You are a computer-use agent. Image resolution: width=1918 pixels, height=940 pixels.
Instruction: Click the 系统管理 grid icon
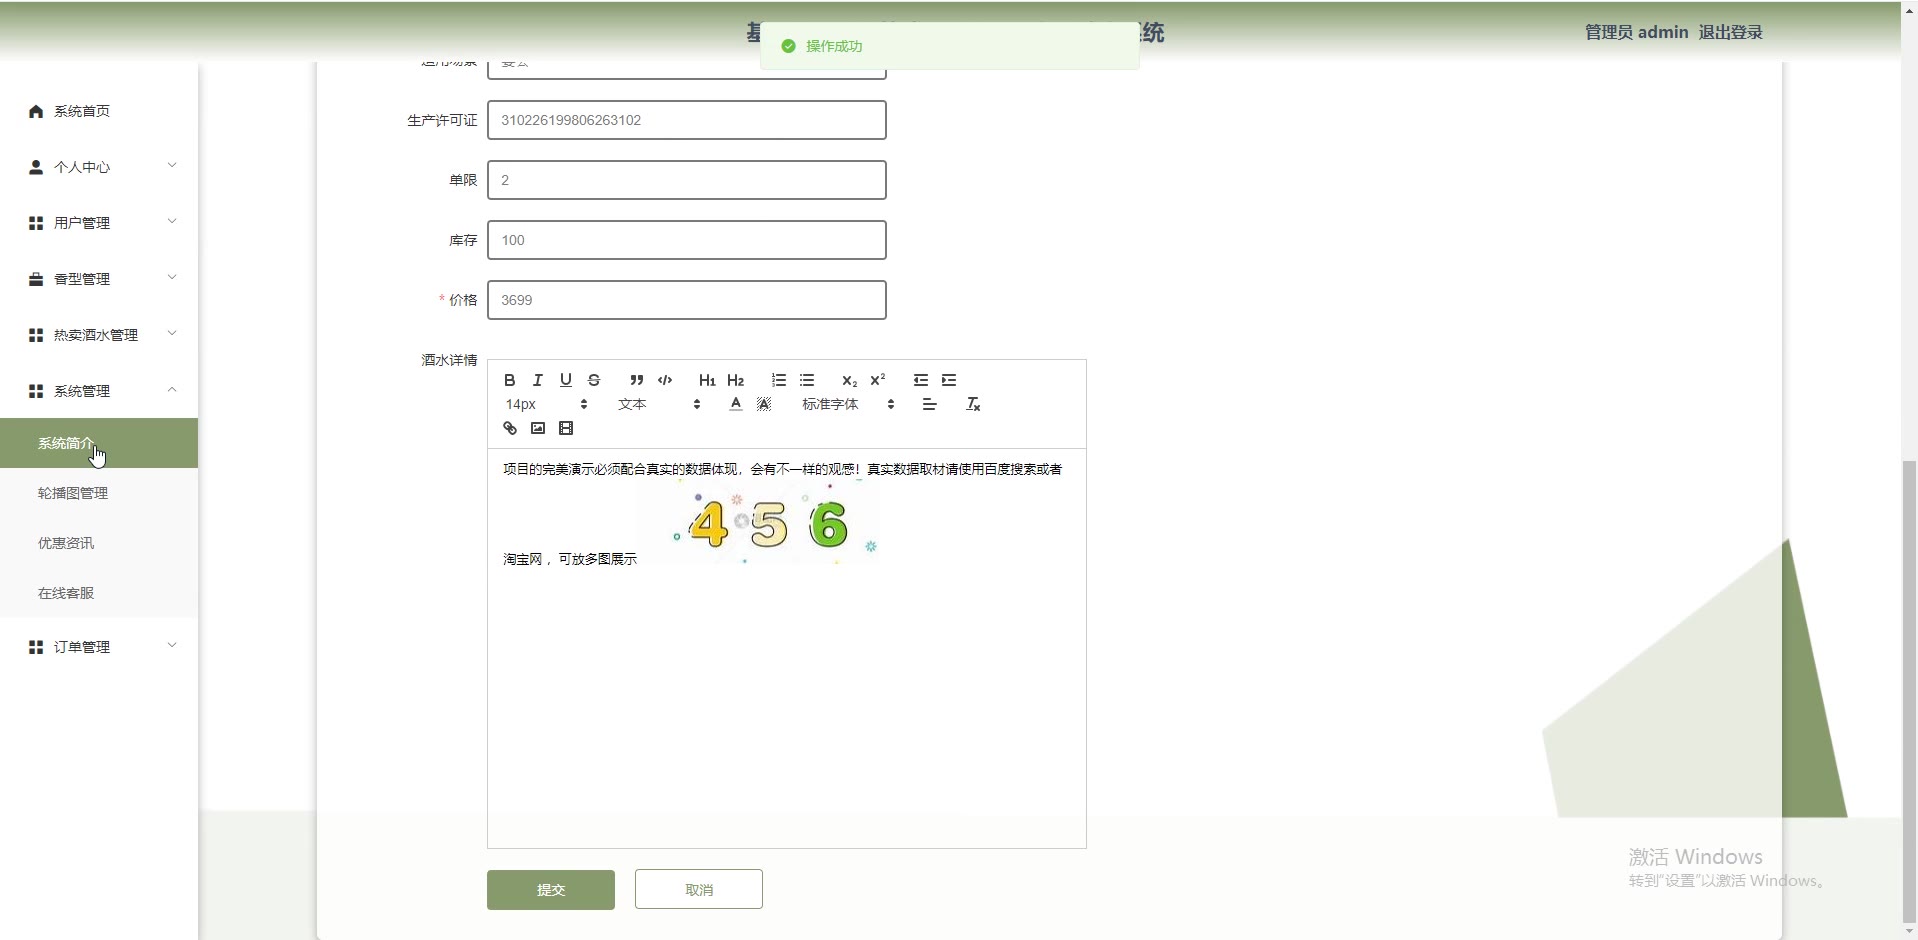pos(36,391)
